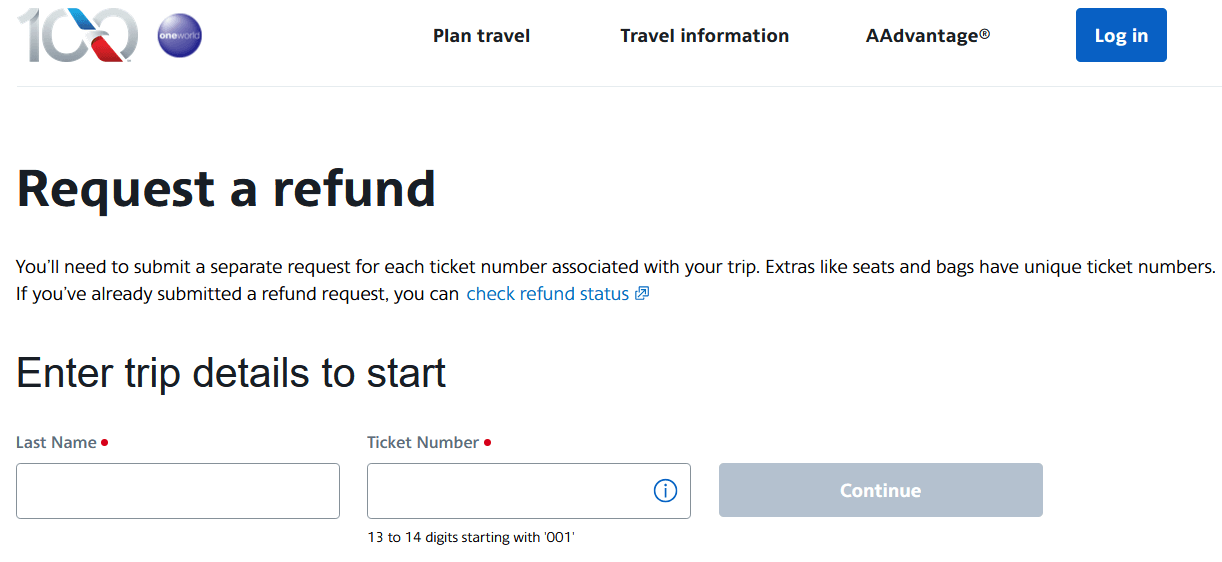
Task: Click the Enter trip details to start heading
Action: point(231,373)
